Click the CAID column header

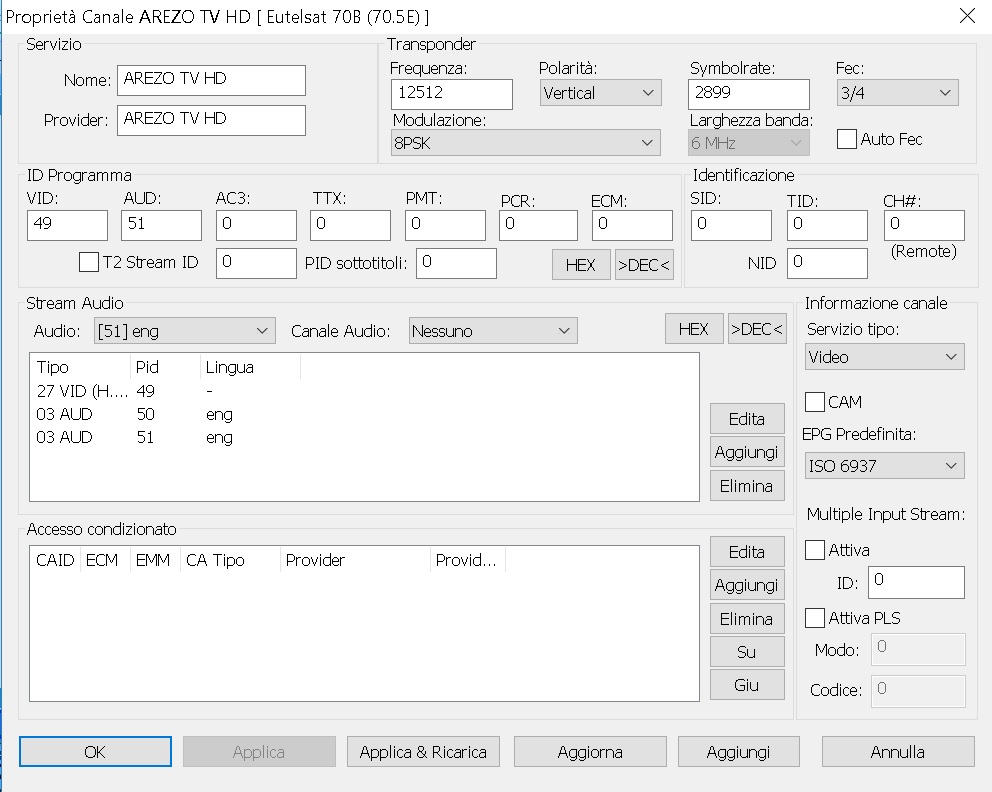[x=55, y=560]
